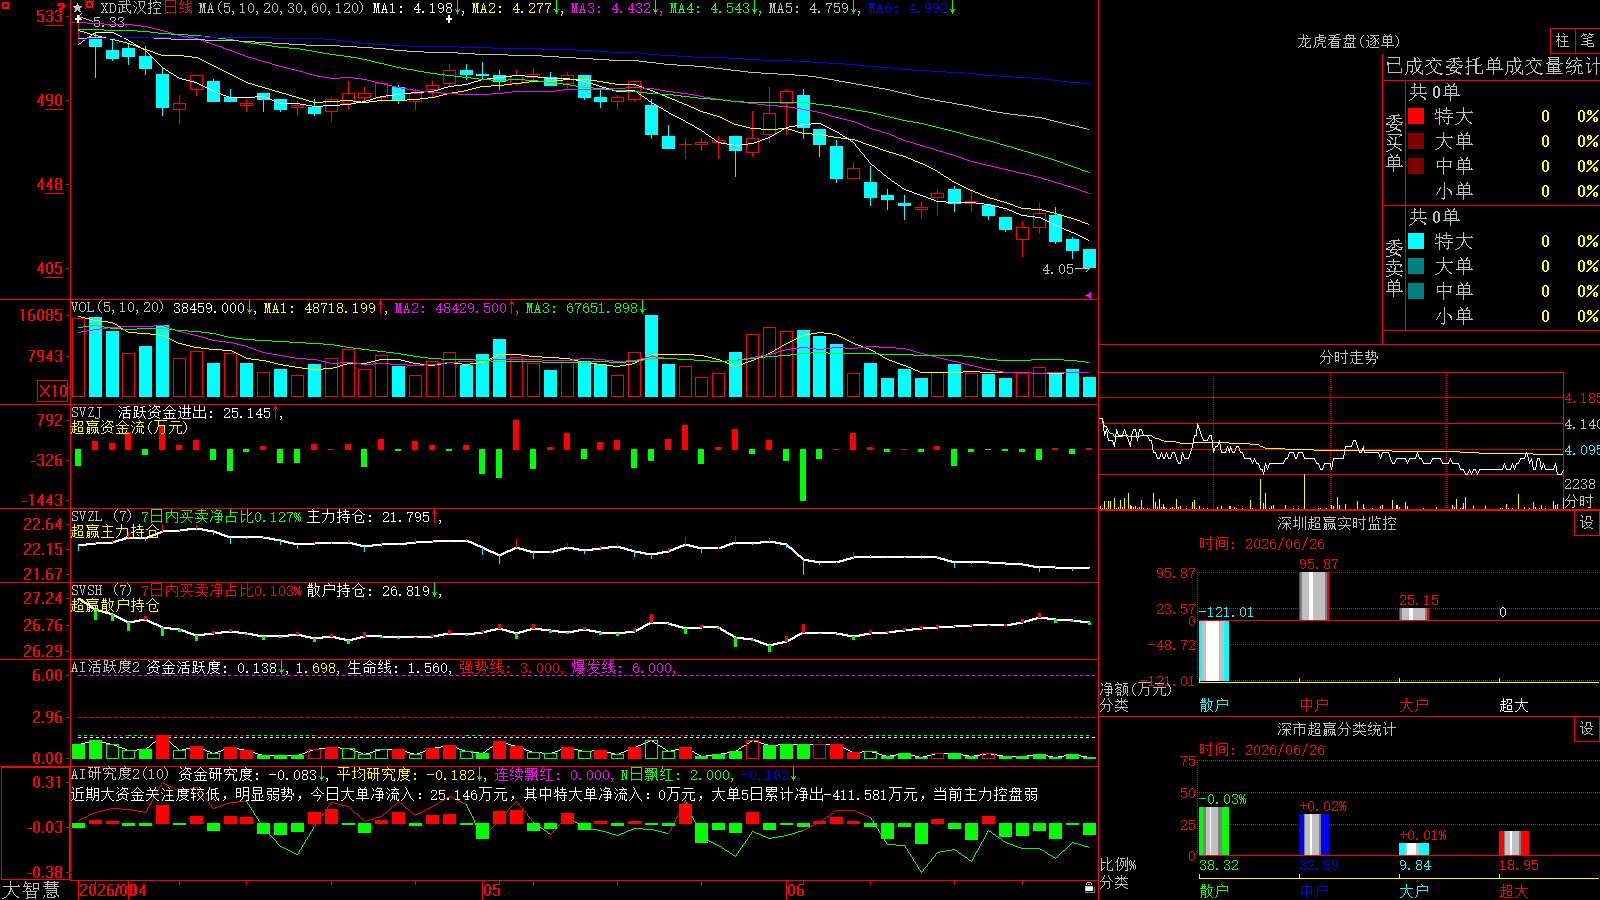Click the MA1: 4.198 value label
This screenshot has width=1600, height=900.
point(417,8)
